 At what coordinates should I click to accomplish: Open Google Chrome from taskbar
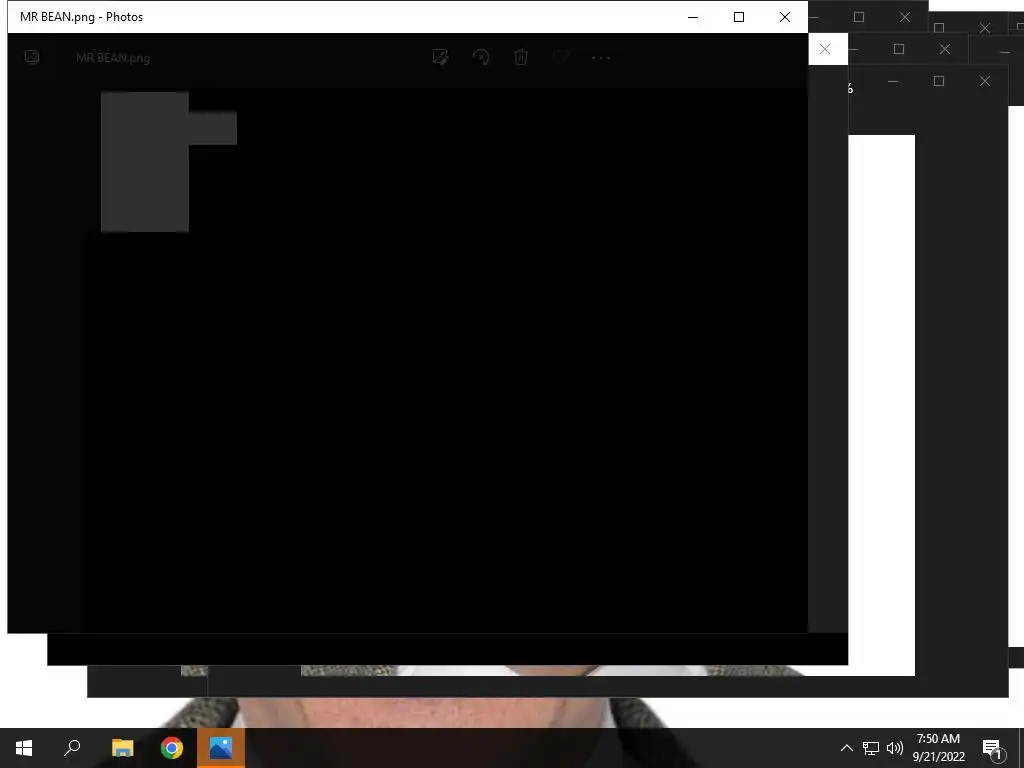tap(172, 748)
